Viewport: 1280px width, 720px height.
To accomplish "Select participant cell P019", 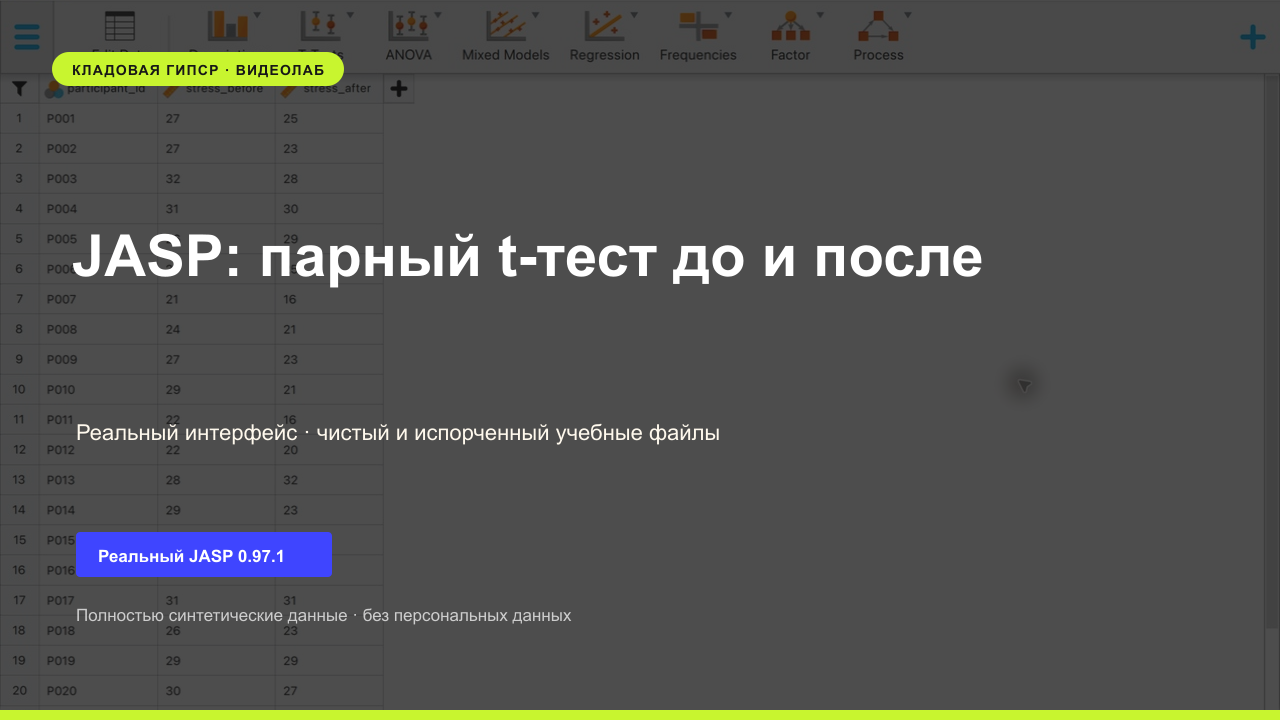I will coord(98,660).
